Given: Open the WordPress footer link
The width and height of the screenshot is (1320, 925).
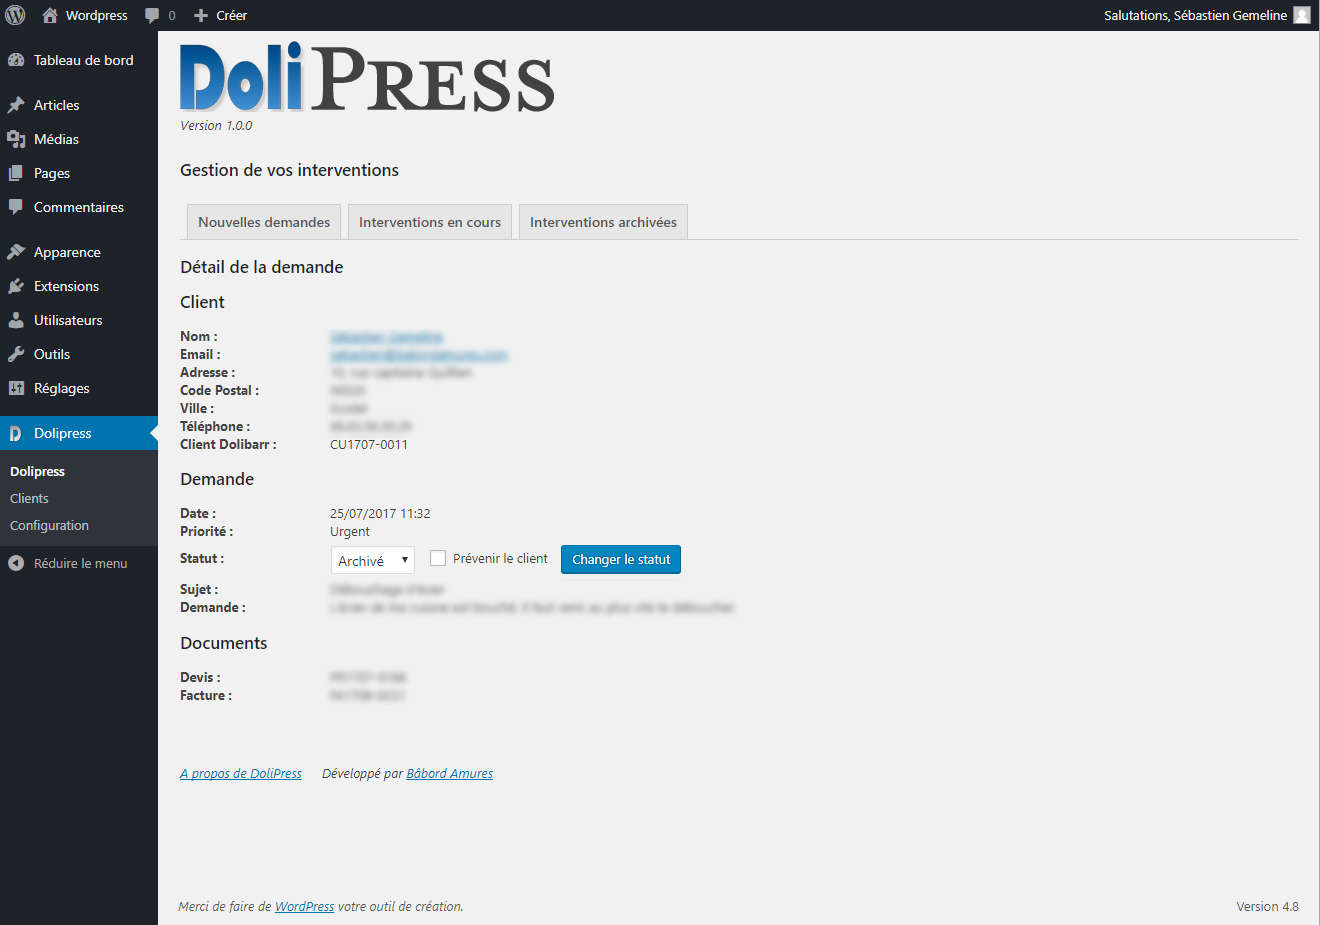Looking at the screenshot, I should point(305,907).
